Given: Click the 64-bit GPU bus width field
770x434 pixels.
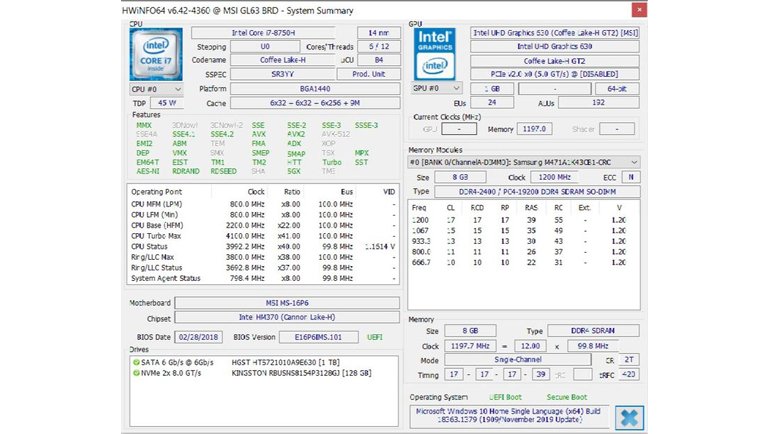Looking at the screenshot, I should pos(617,89).
